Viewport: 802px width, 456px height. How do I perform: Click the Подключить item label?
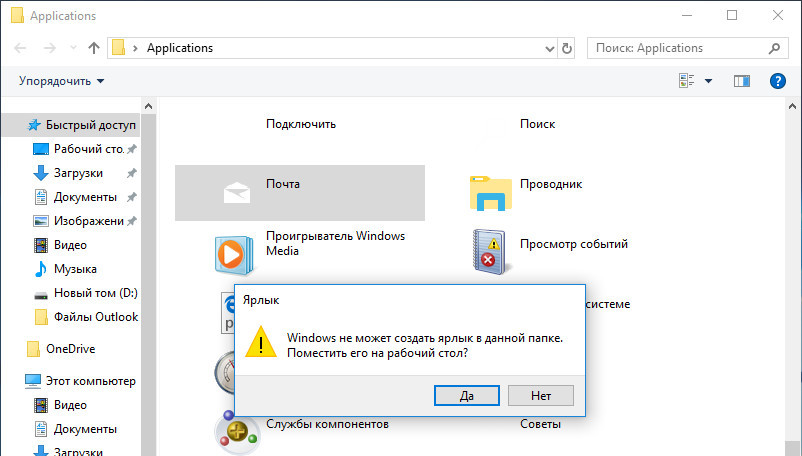coord(301,124)
